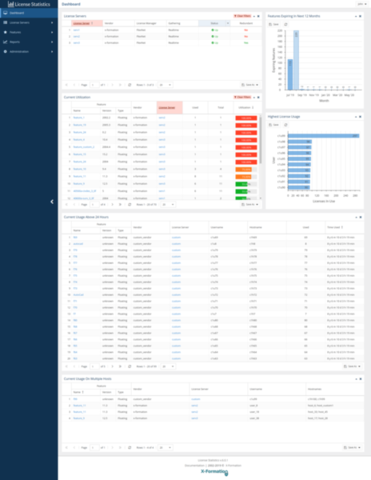Viewport: 371px width, 480px height.
Task: Open Save As dropdown in Current Utilization
Action: 250,205
